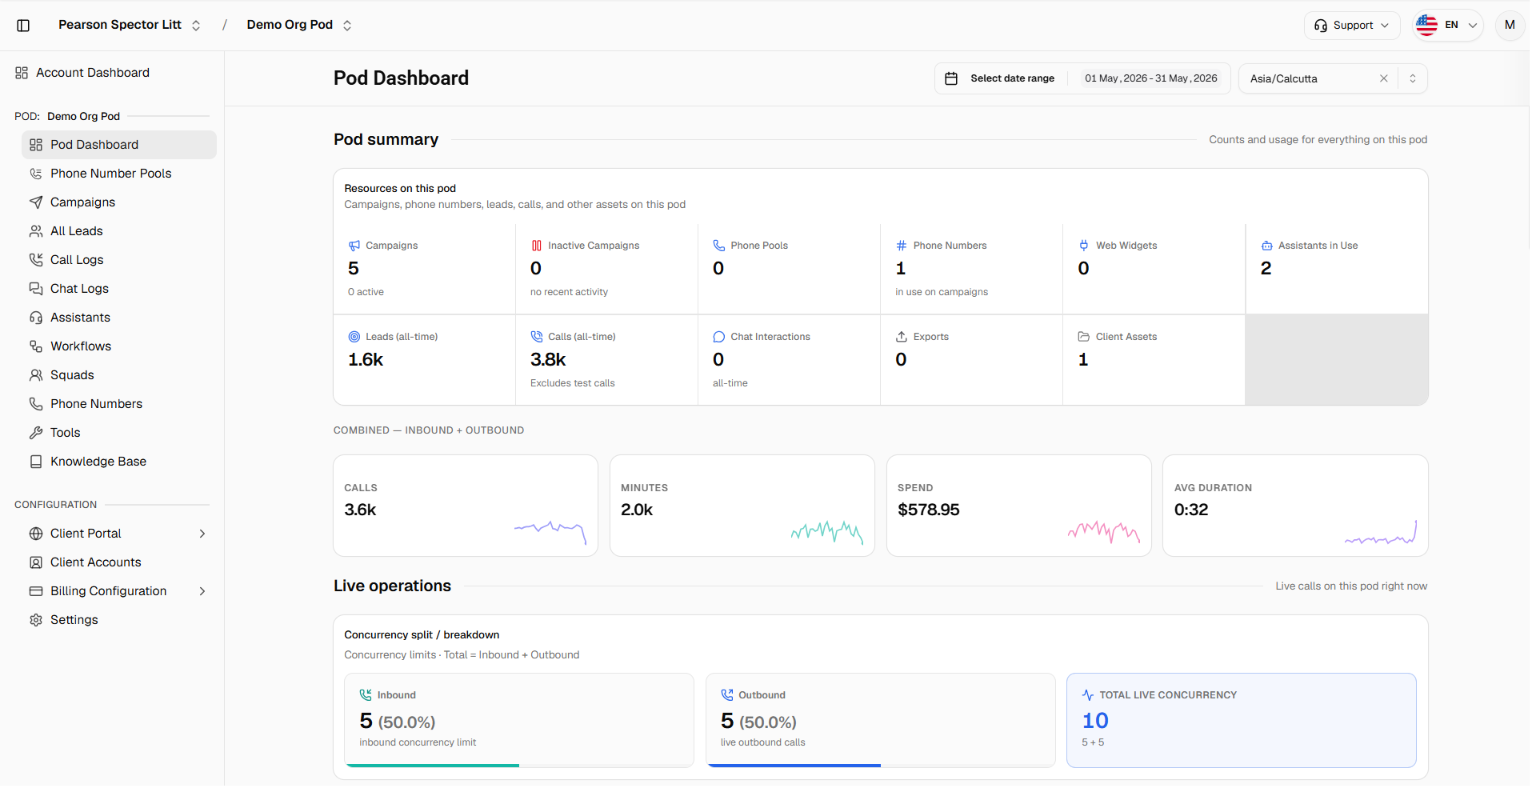Expand the Billing Configuration submenu
The height and width of the screenshot is (786, 1530).
[x=202, y=591]
